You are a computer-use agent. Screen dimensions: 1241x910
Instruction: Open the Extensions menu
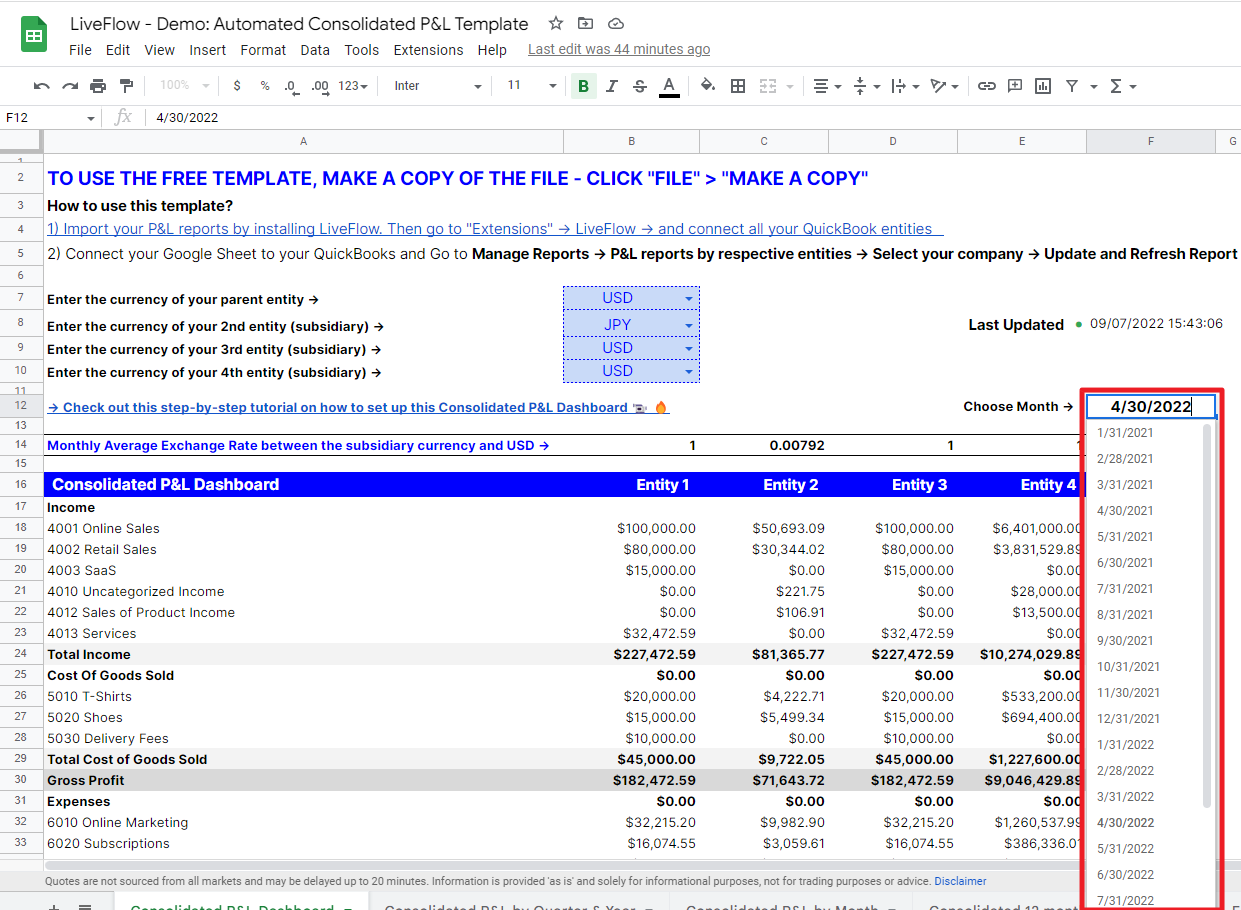pyautogui.click(x=428, y=50)
